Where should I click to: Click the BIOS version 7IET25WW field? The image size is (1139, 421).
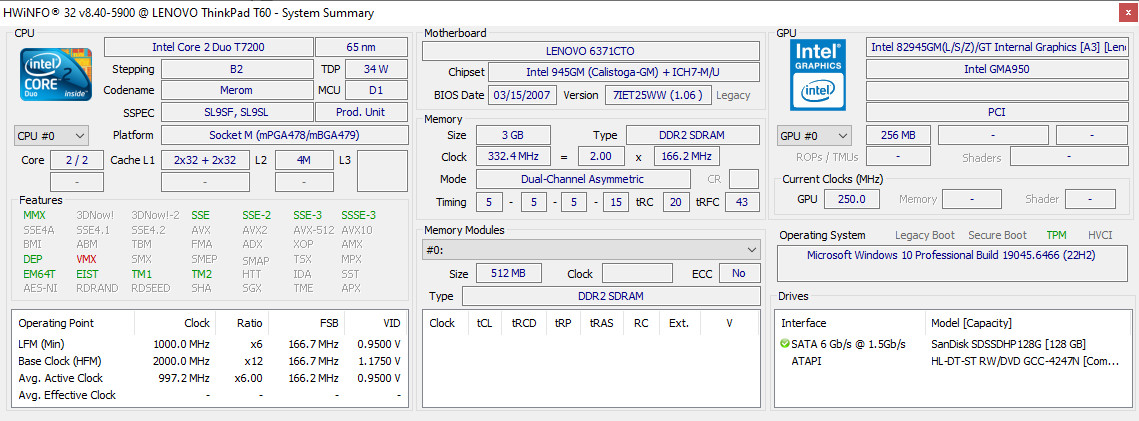coord(657,95)
